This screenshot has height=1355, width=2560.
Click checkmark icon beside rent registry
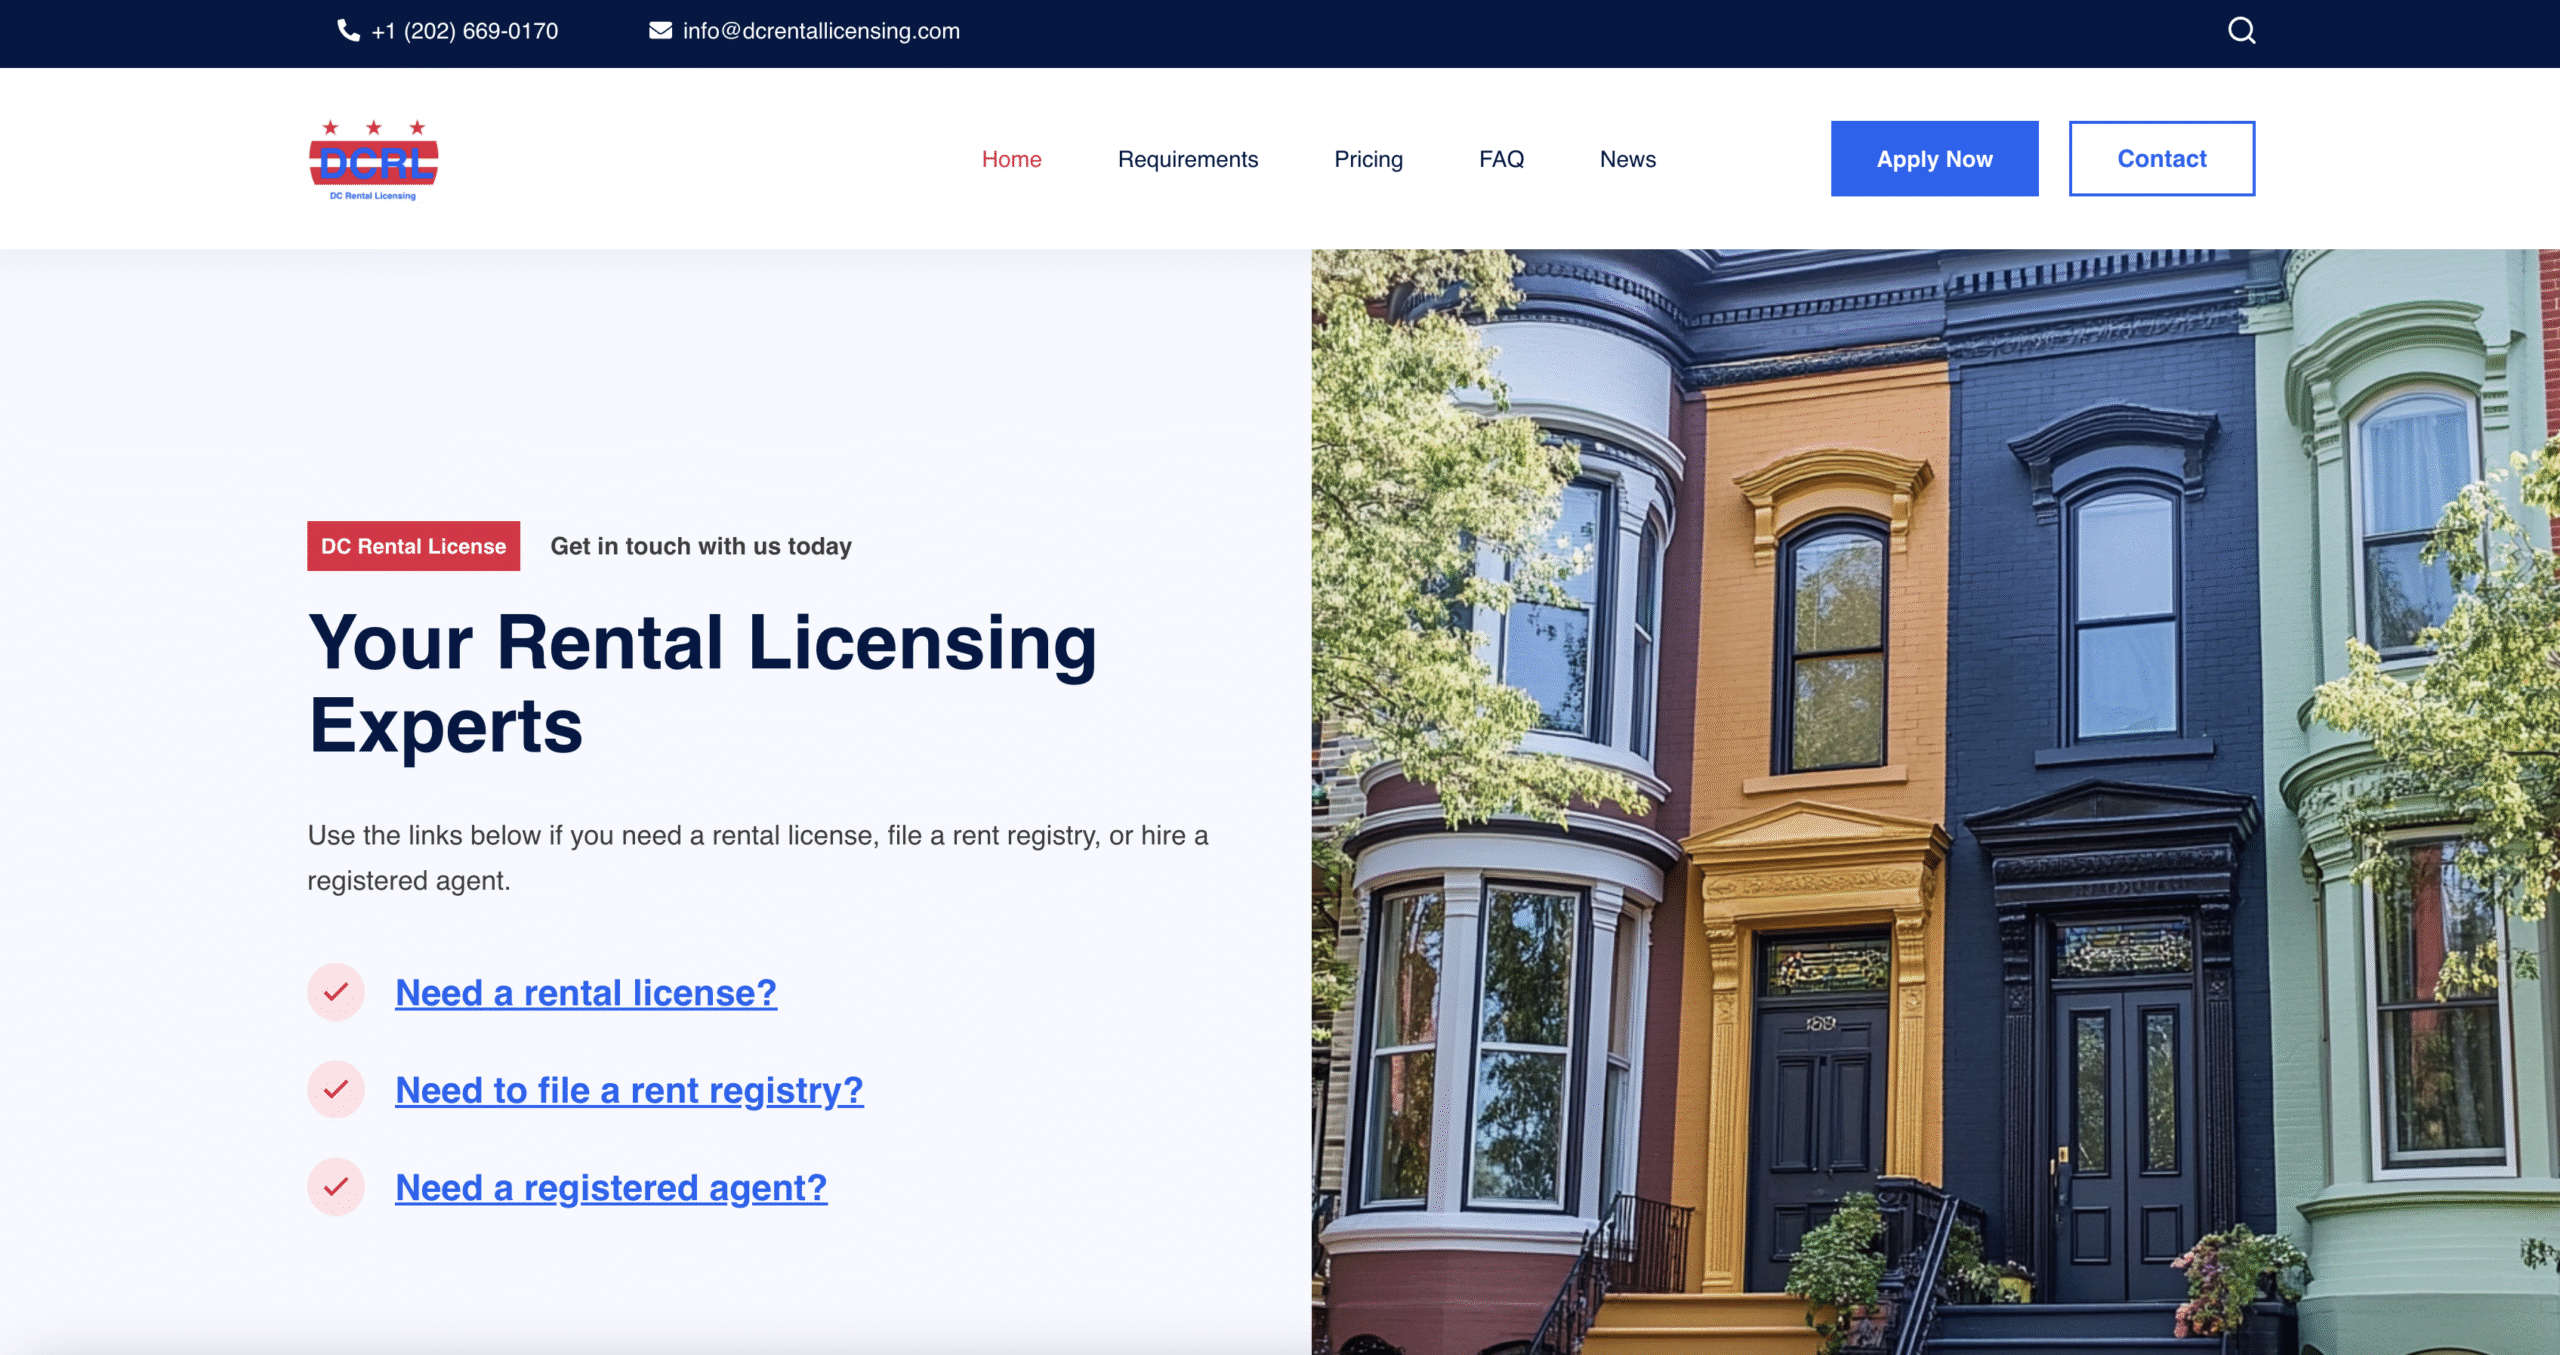click(x=336, y=1089)
